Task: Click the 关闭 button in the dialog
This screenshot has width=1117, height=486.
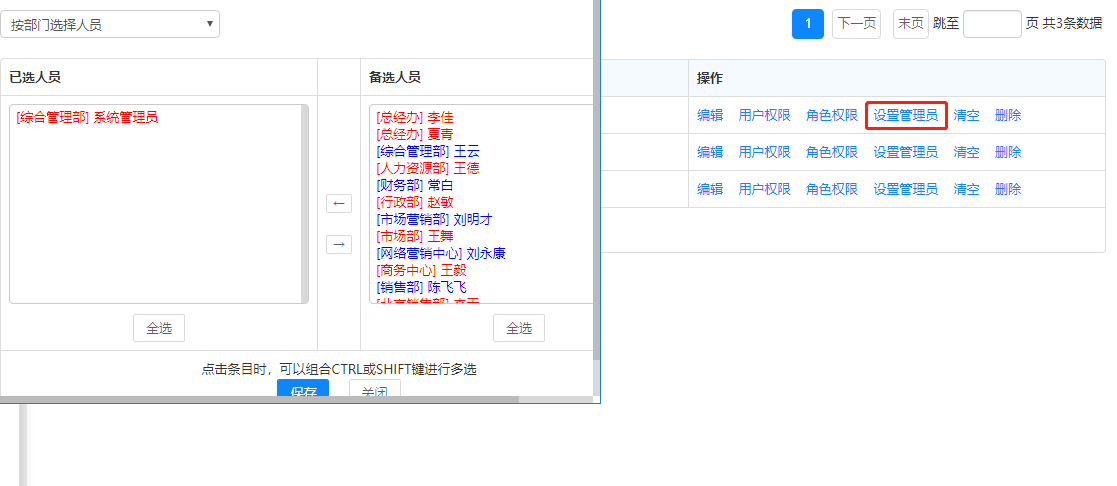Action: point(375,391)
